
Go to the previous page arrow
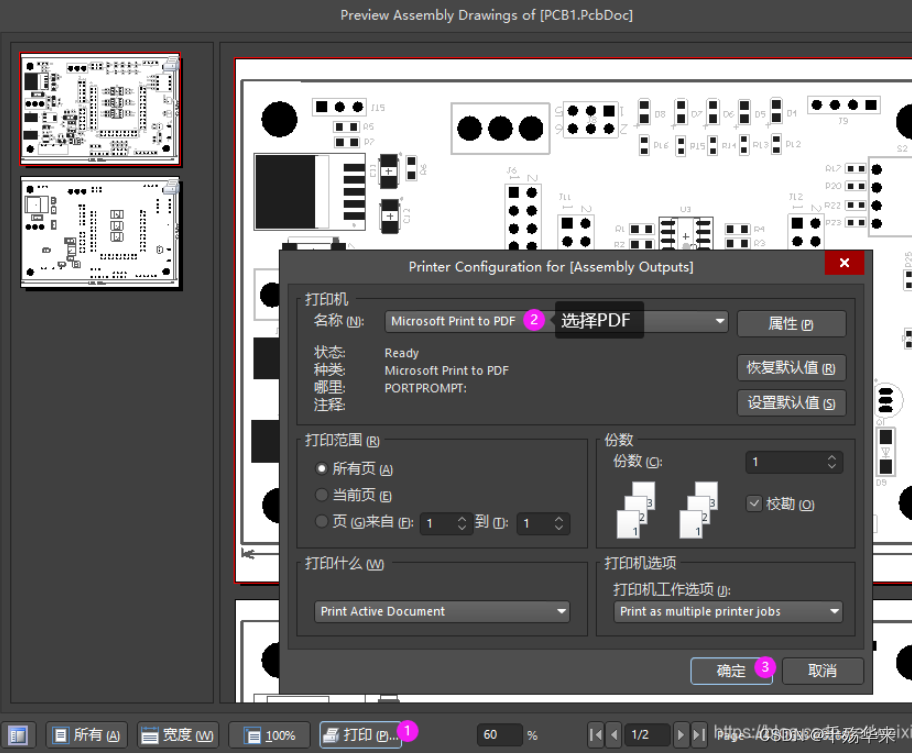[x=614, y=735]
